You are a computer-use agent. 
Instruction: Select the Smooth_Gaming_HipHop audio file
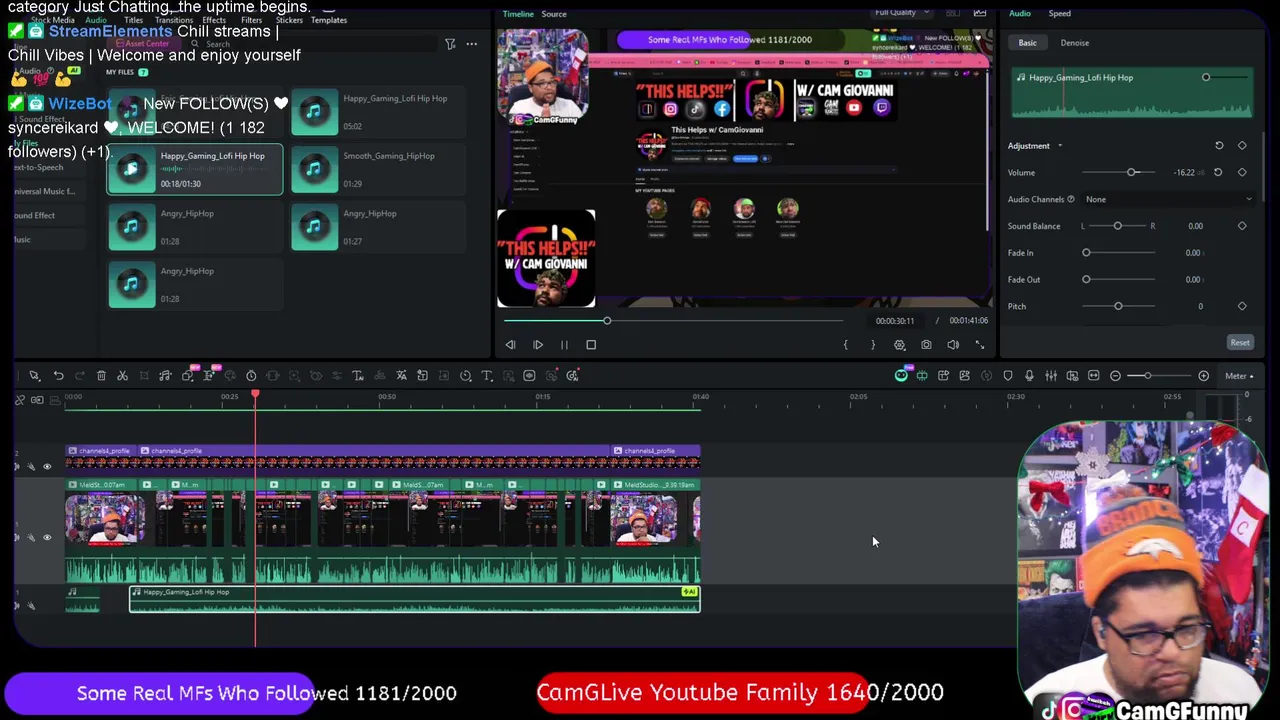[x=378, y=169]
